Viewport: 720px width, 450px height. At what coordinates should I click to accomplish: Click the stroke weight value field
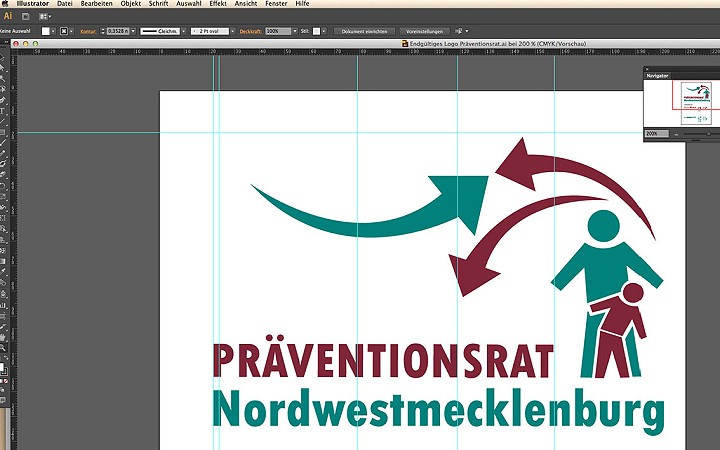coord(118,31)
